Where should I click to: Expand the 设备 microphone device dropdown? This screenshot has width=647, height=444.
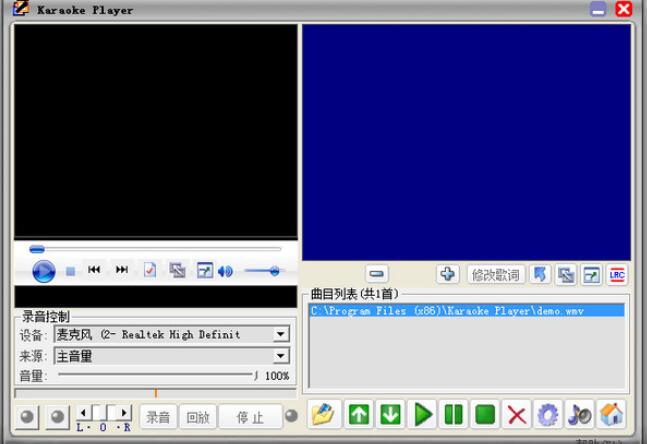click(281, 335)
